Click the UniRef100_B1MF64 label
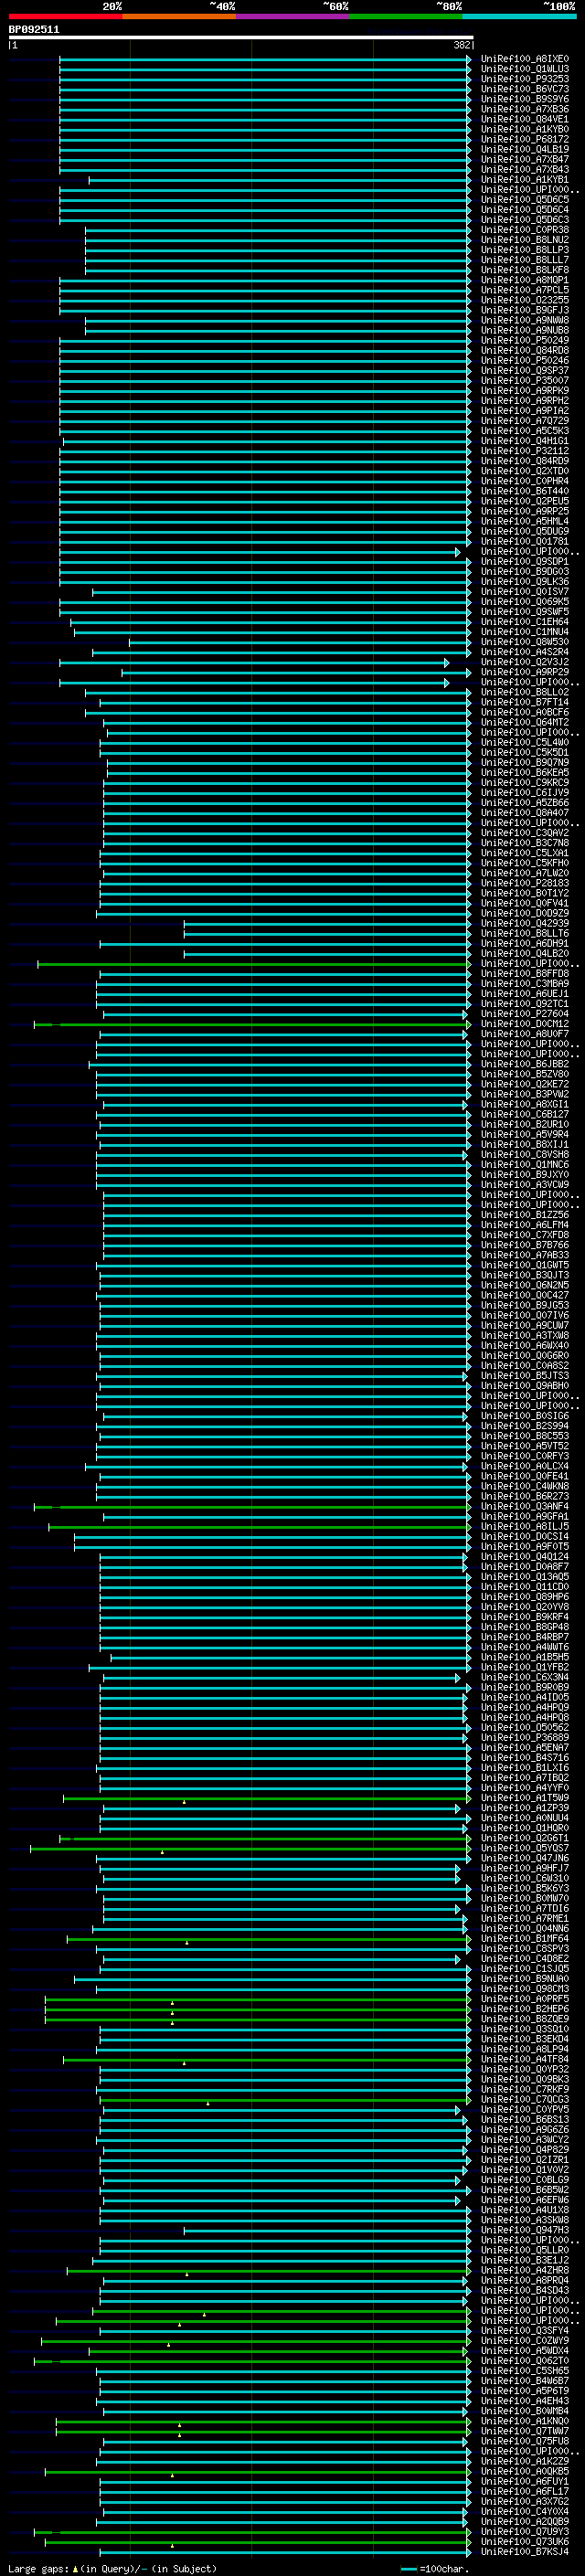Screen dimensions: 585x2576 click(525, 1939)
